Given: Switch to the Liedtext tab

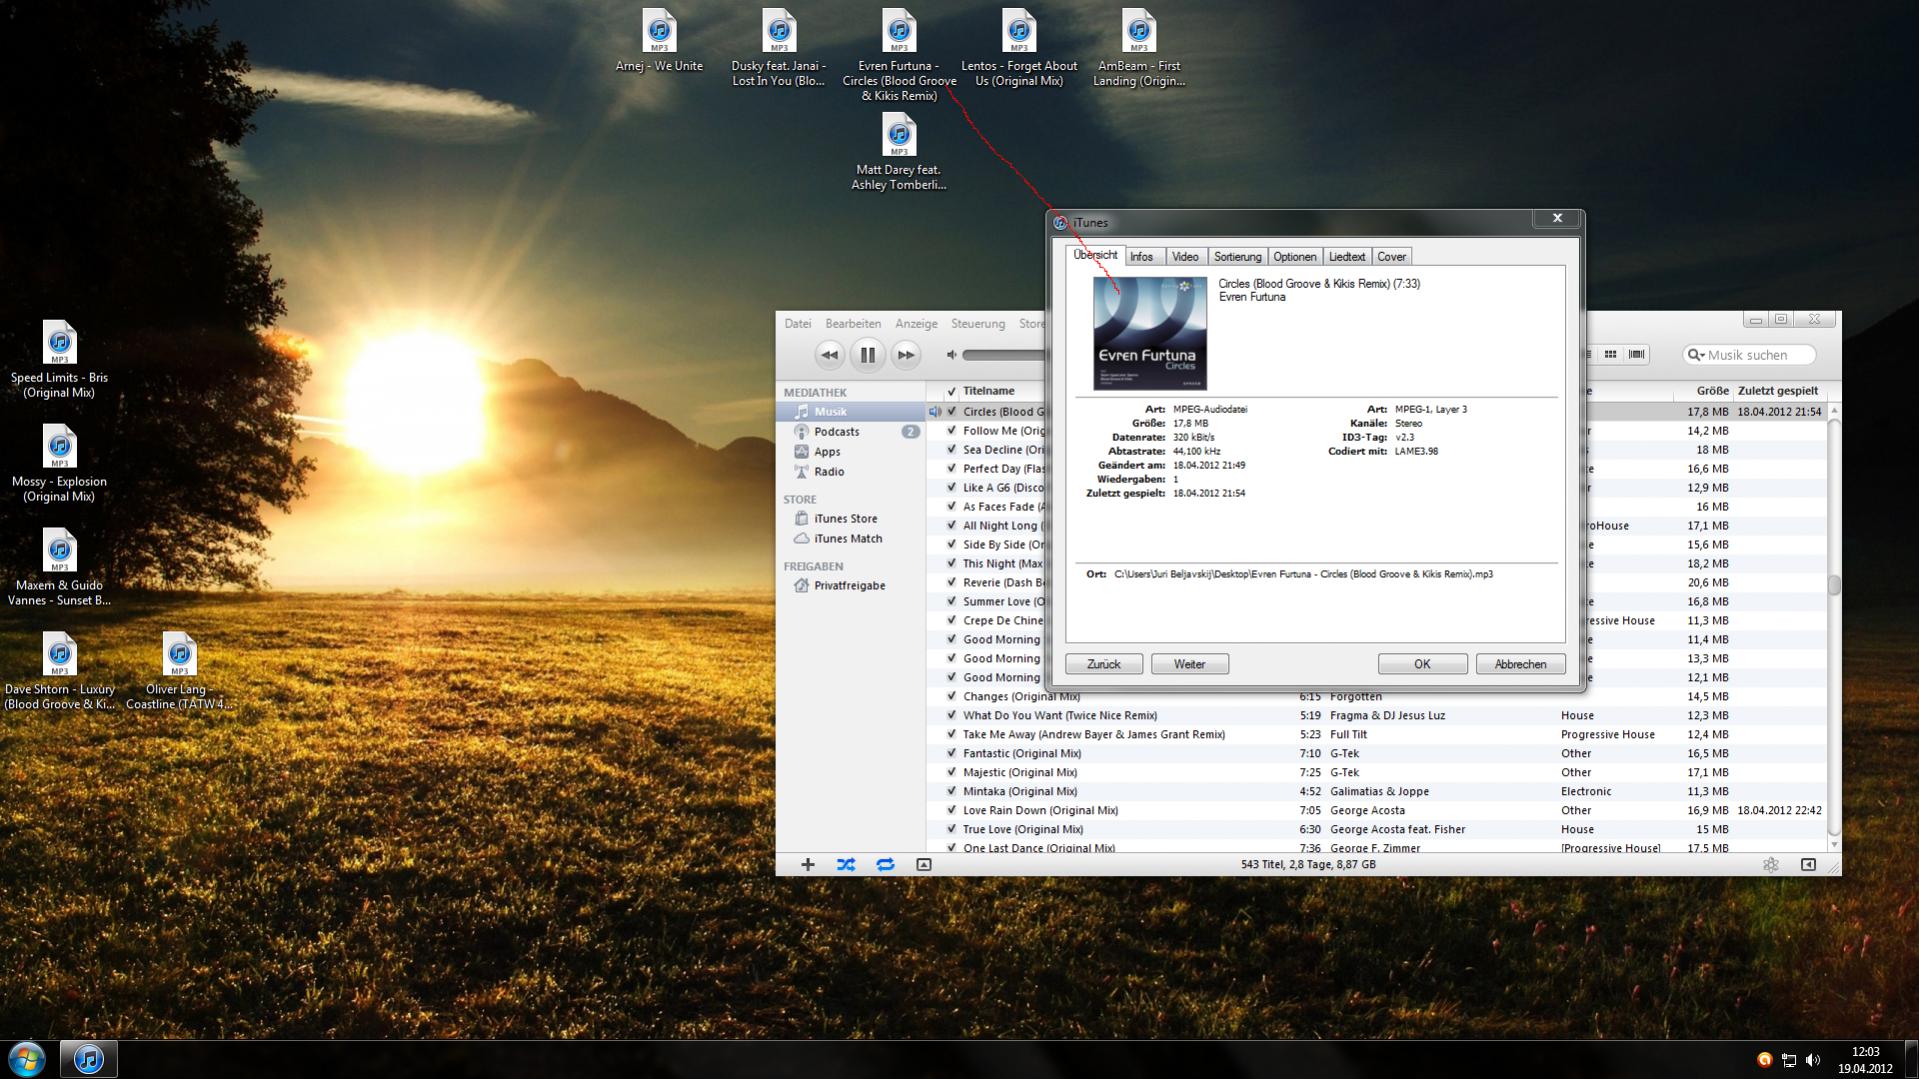Looking at the screenshot, I should 1346,257.
